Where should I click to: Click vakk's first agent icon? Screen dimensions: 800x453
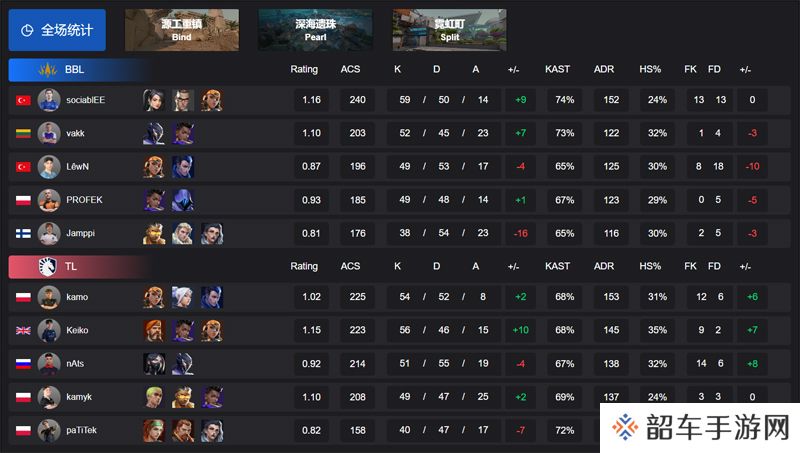point(154,133)
